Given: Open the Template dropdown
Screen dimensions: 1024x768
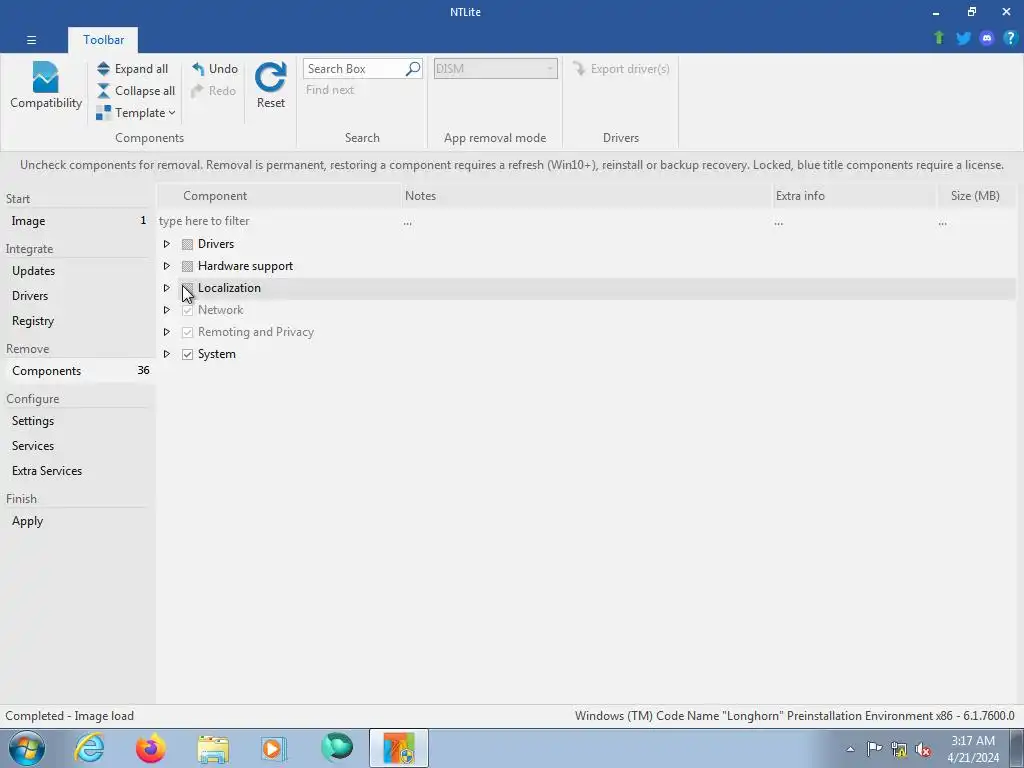Looking at the screenshot, I should (136, 113).
